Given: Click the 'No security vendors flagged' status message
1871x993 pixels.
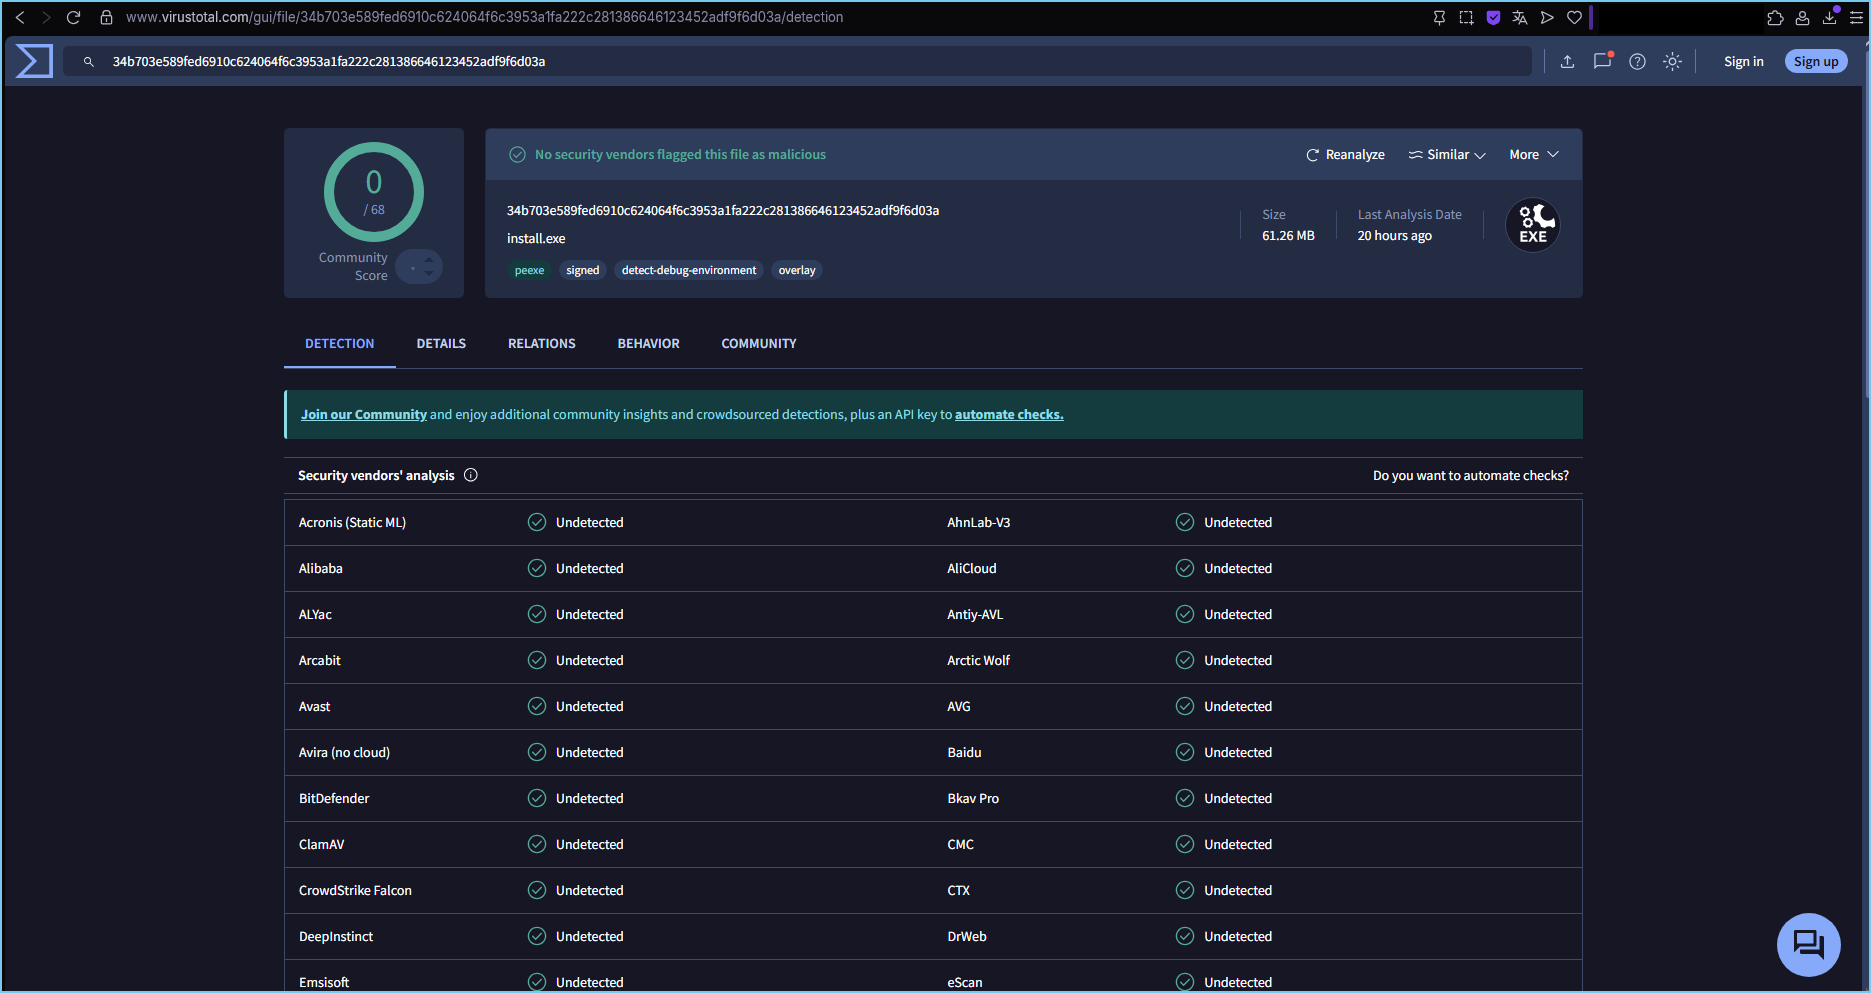Looking at the screenshot, I should tap(680, 154).
